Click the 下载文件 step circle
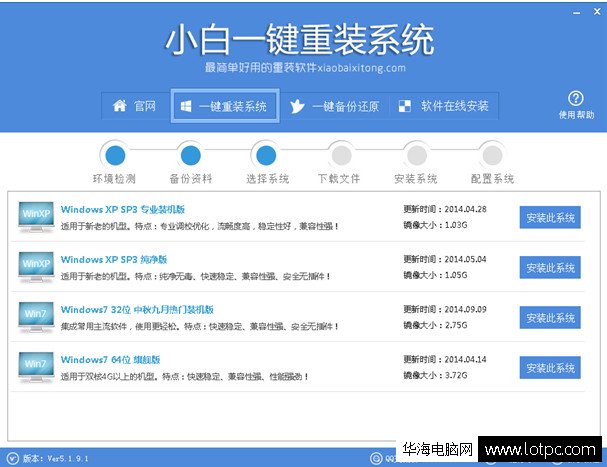This screenshot has width=607, height=467. pyautogui.click(x=341, y=156)
